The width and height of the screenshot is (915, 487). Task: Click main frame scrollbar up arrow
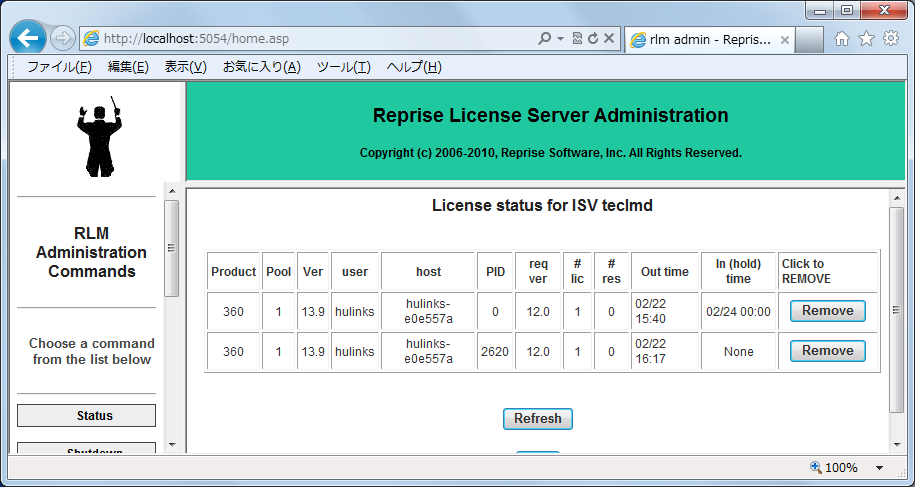coord(897,198)
